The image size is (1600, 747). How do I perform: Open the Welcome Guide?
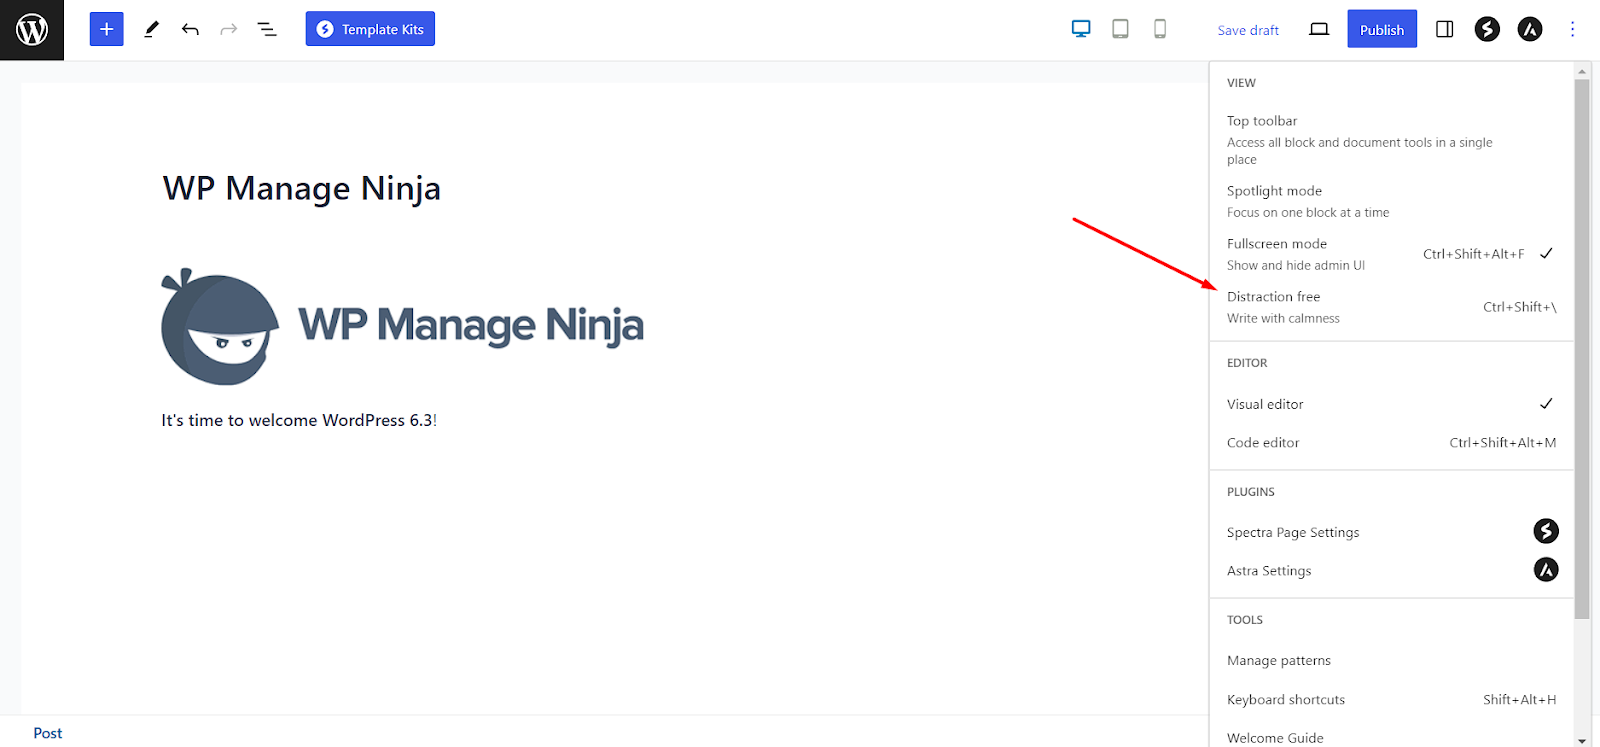(x=1391, y=737)
